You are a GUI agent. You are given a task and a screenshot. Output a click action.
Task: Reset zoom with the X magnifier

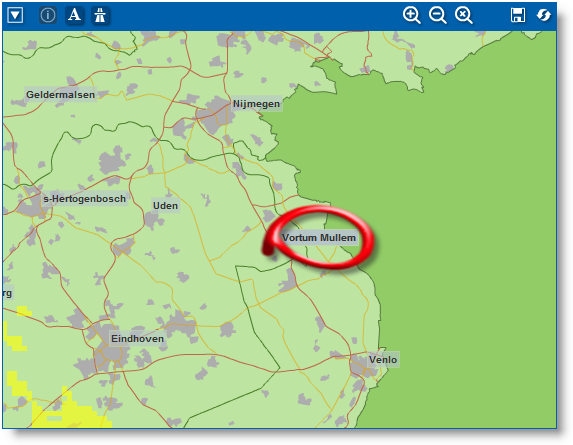(463, 16)
